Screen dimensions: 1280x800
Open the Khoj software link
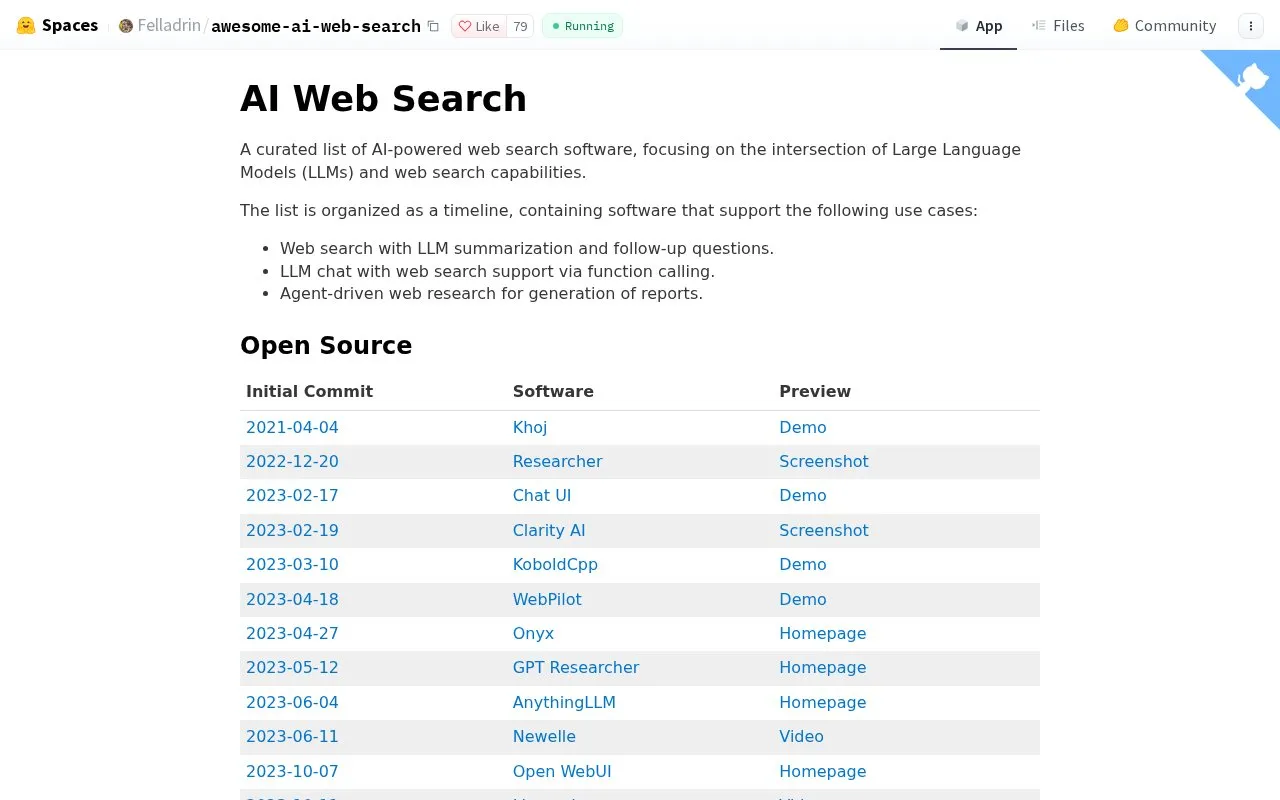530,427
